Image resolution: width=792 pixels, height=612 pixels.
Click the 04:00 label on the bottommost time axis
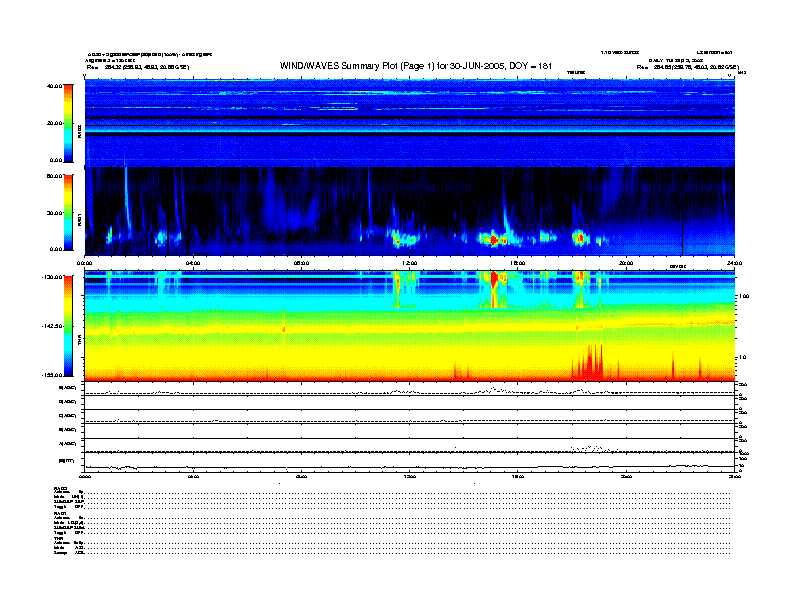click(x=193, y=476)
